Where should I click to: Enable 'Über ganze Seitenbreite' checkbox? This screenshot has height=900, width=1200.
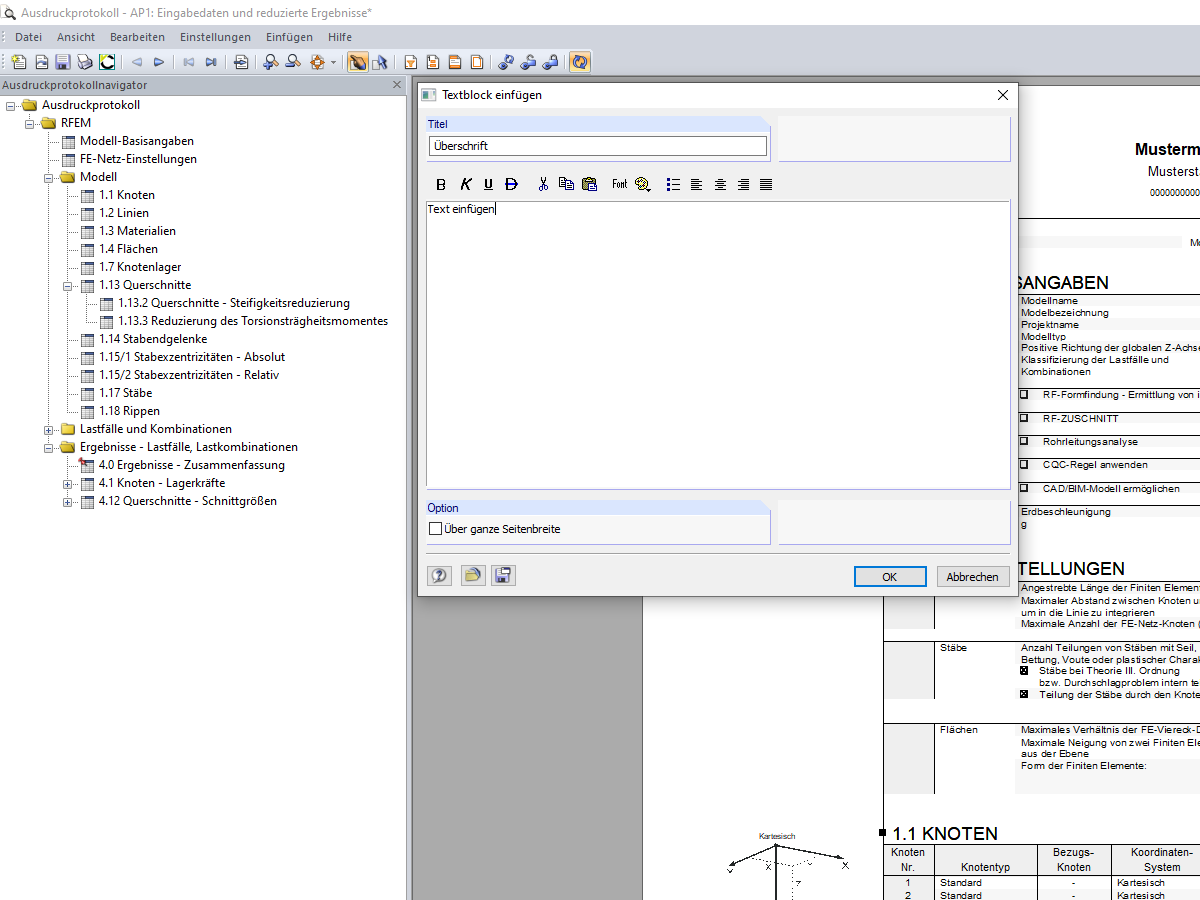(x=435, y=528)
